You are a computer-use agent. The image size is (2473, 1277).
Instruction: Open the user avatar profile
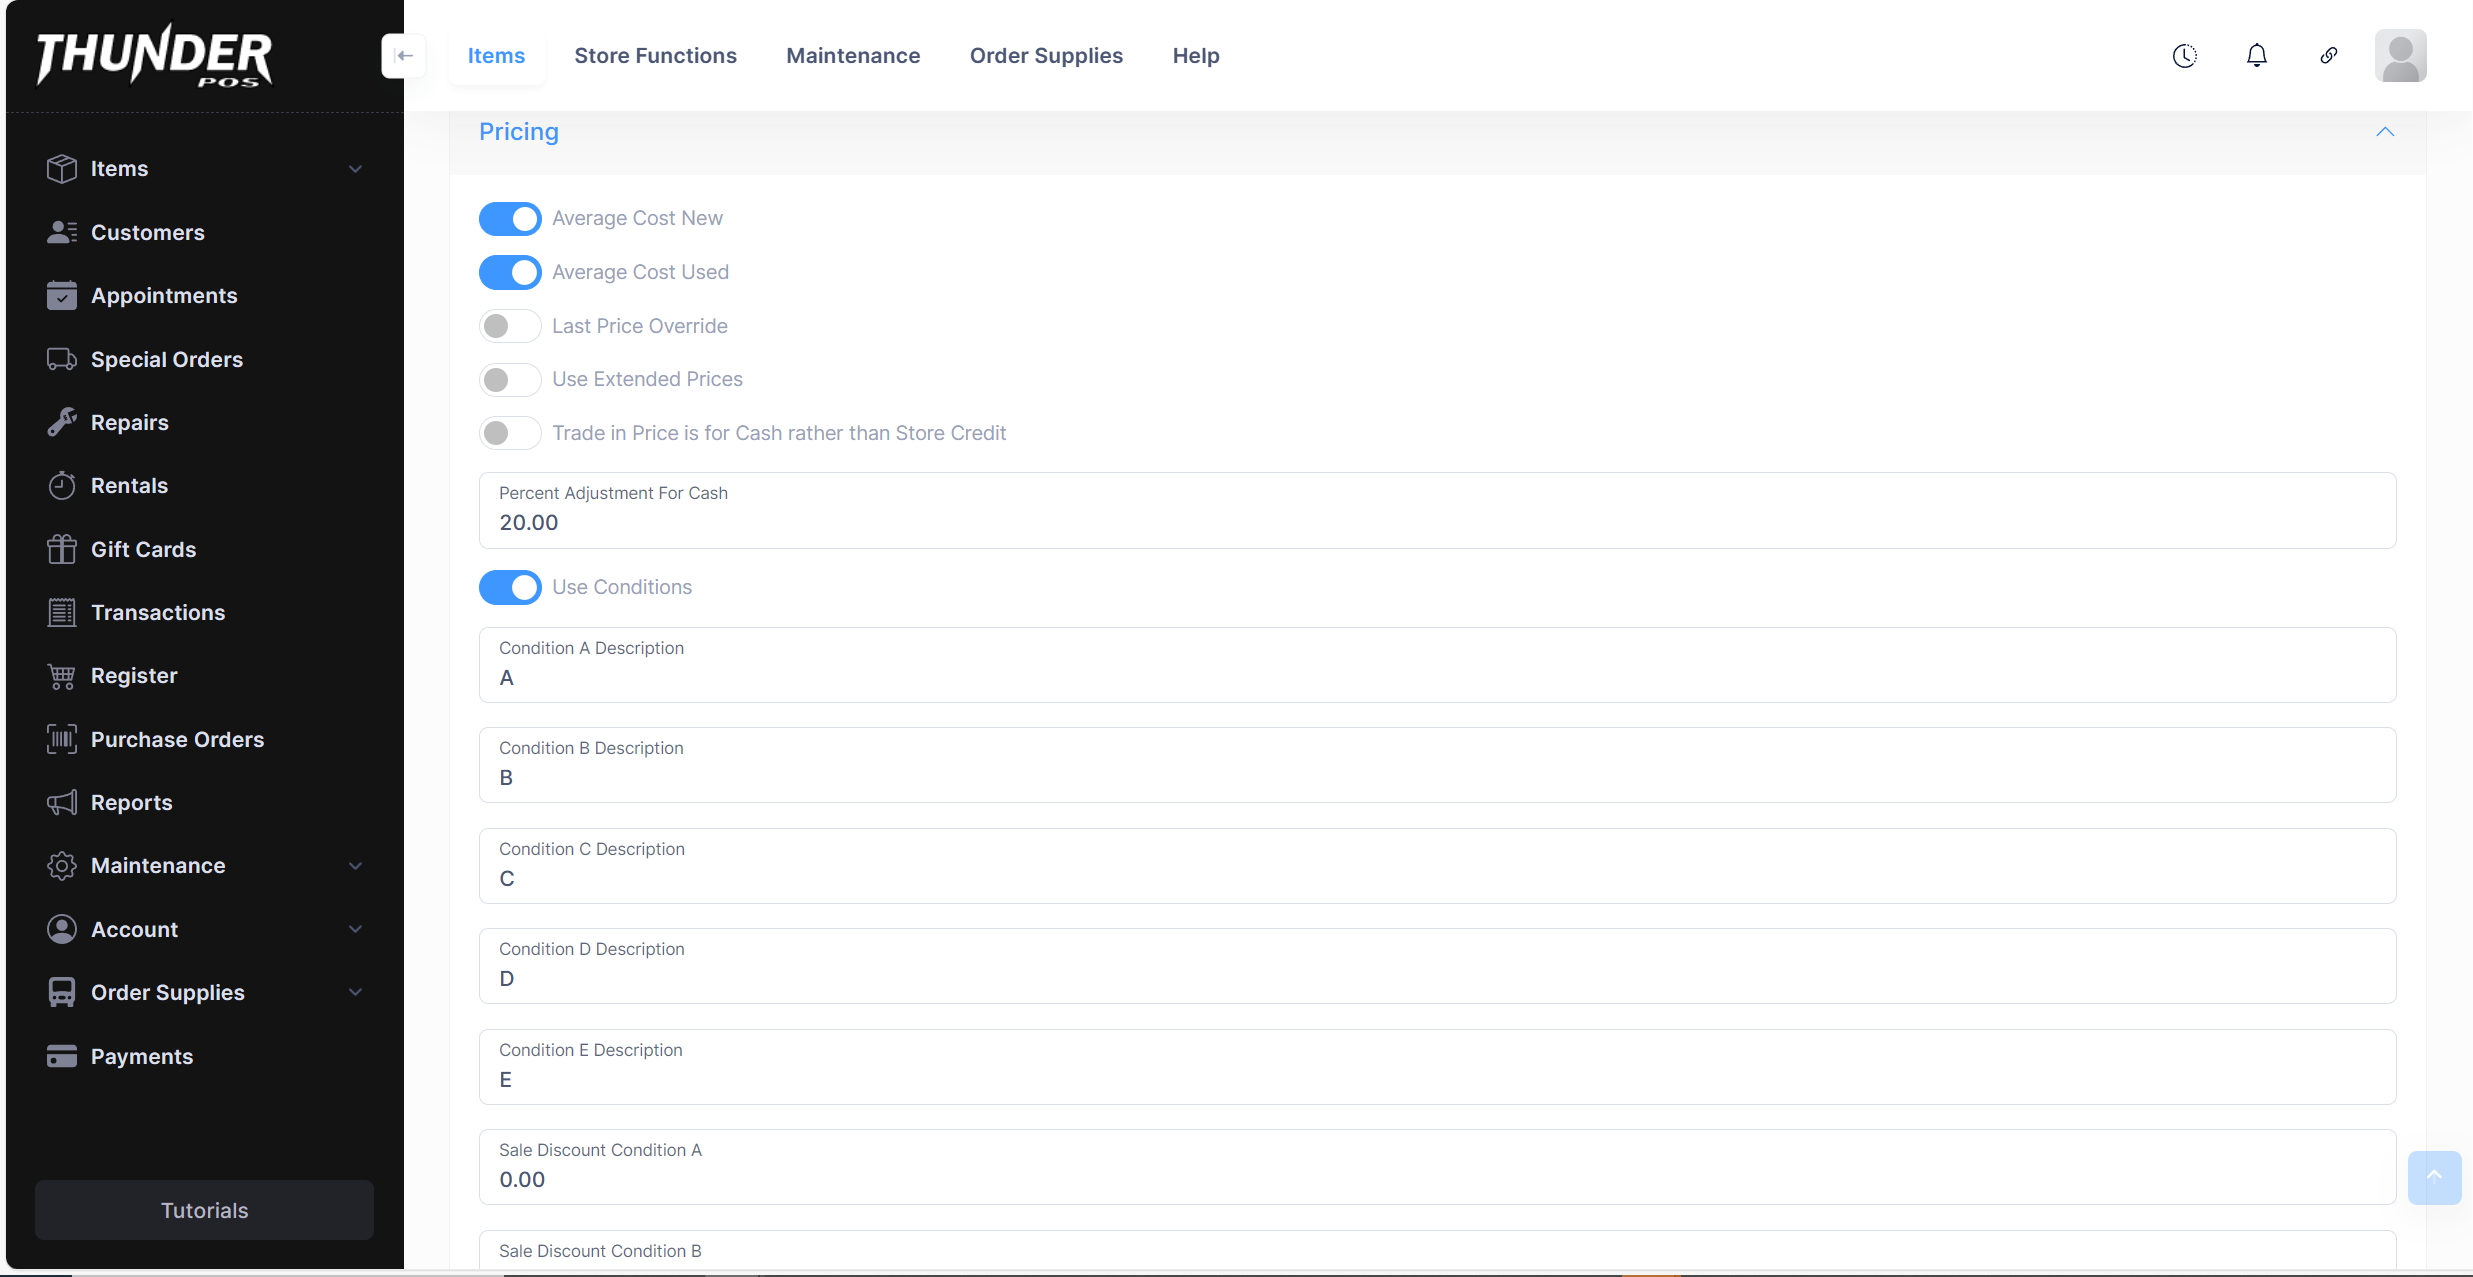pyautogui.click(x=2400, y=56)
